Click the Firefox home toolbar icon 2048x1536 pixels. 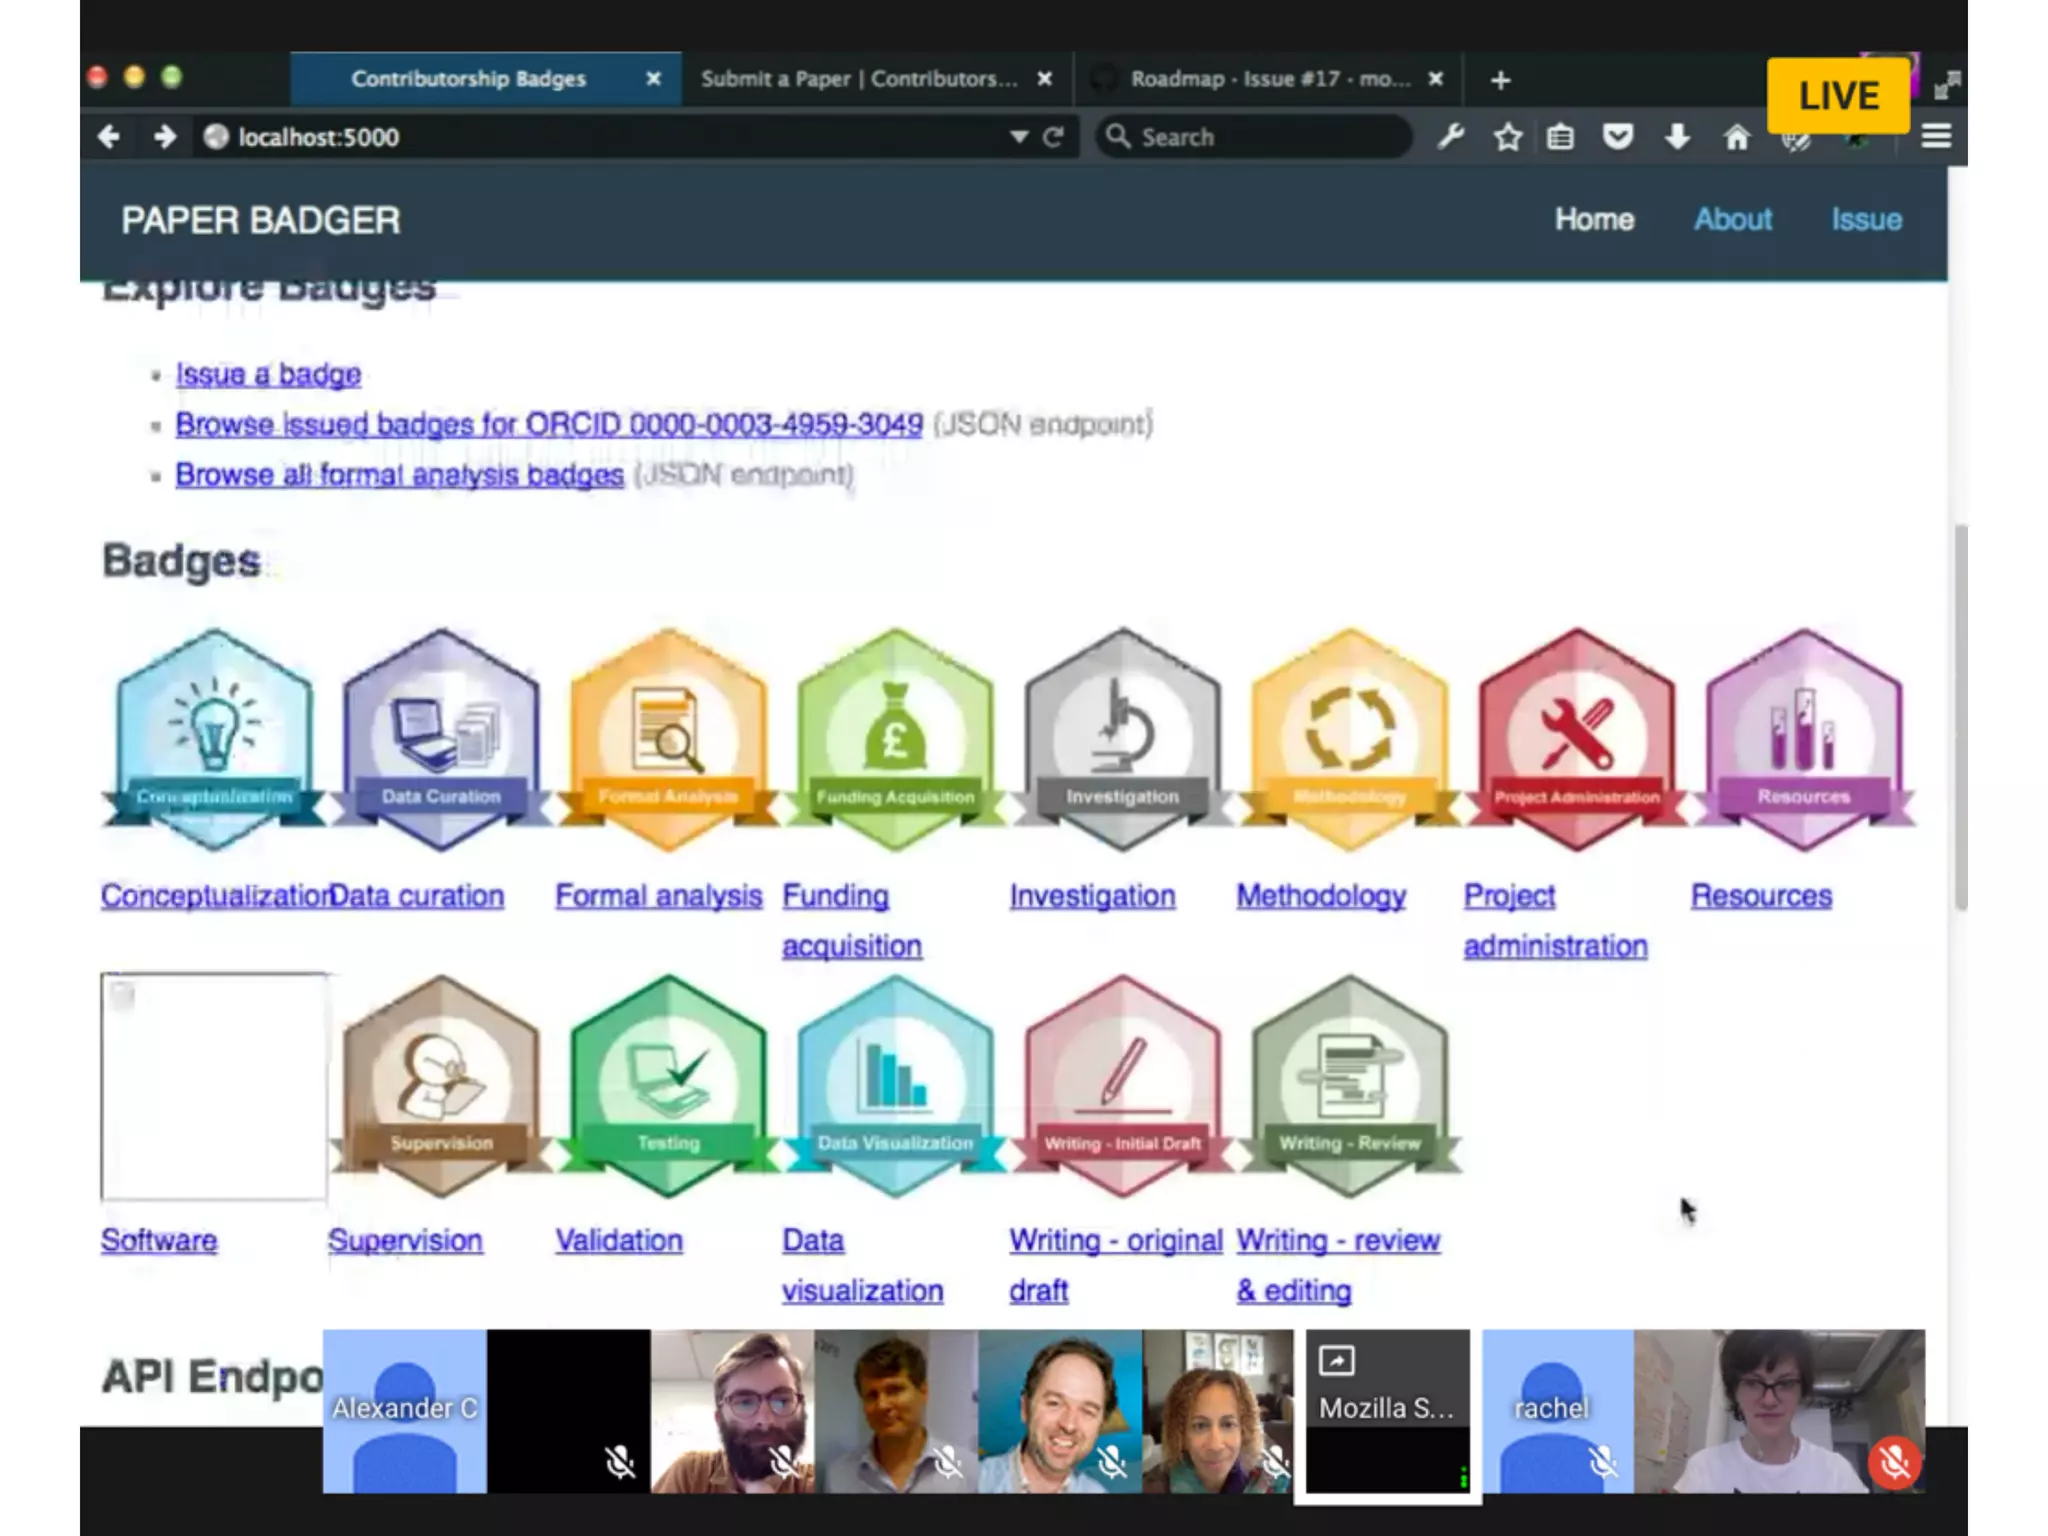click(1737, 137)
